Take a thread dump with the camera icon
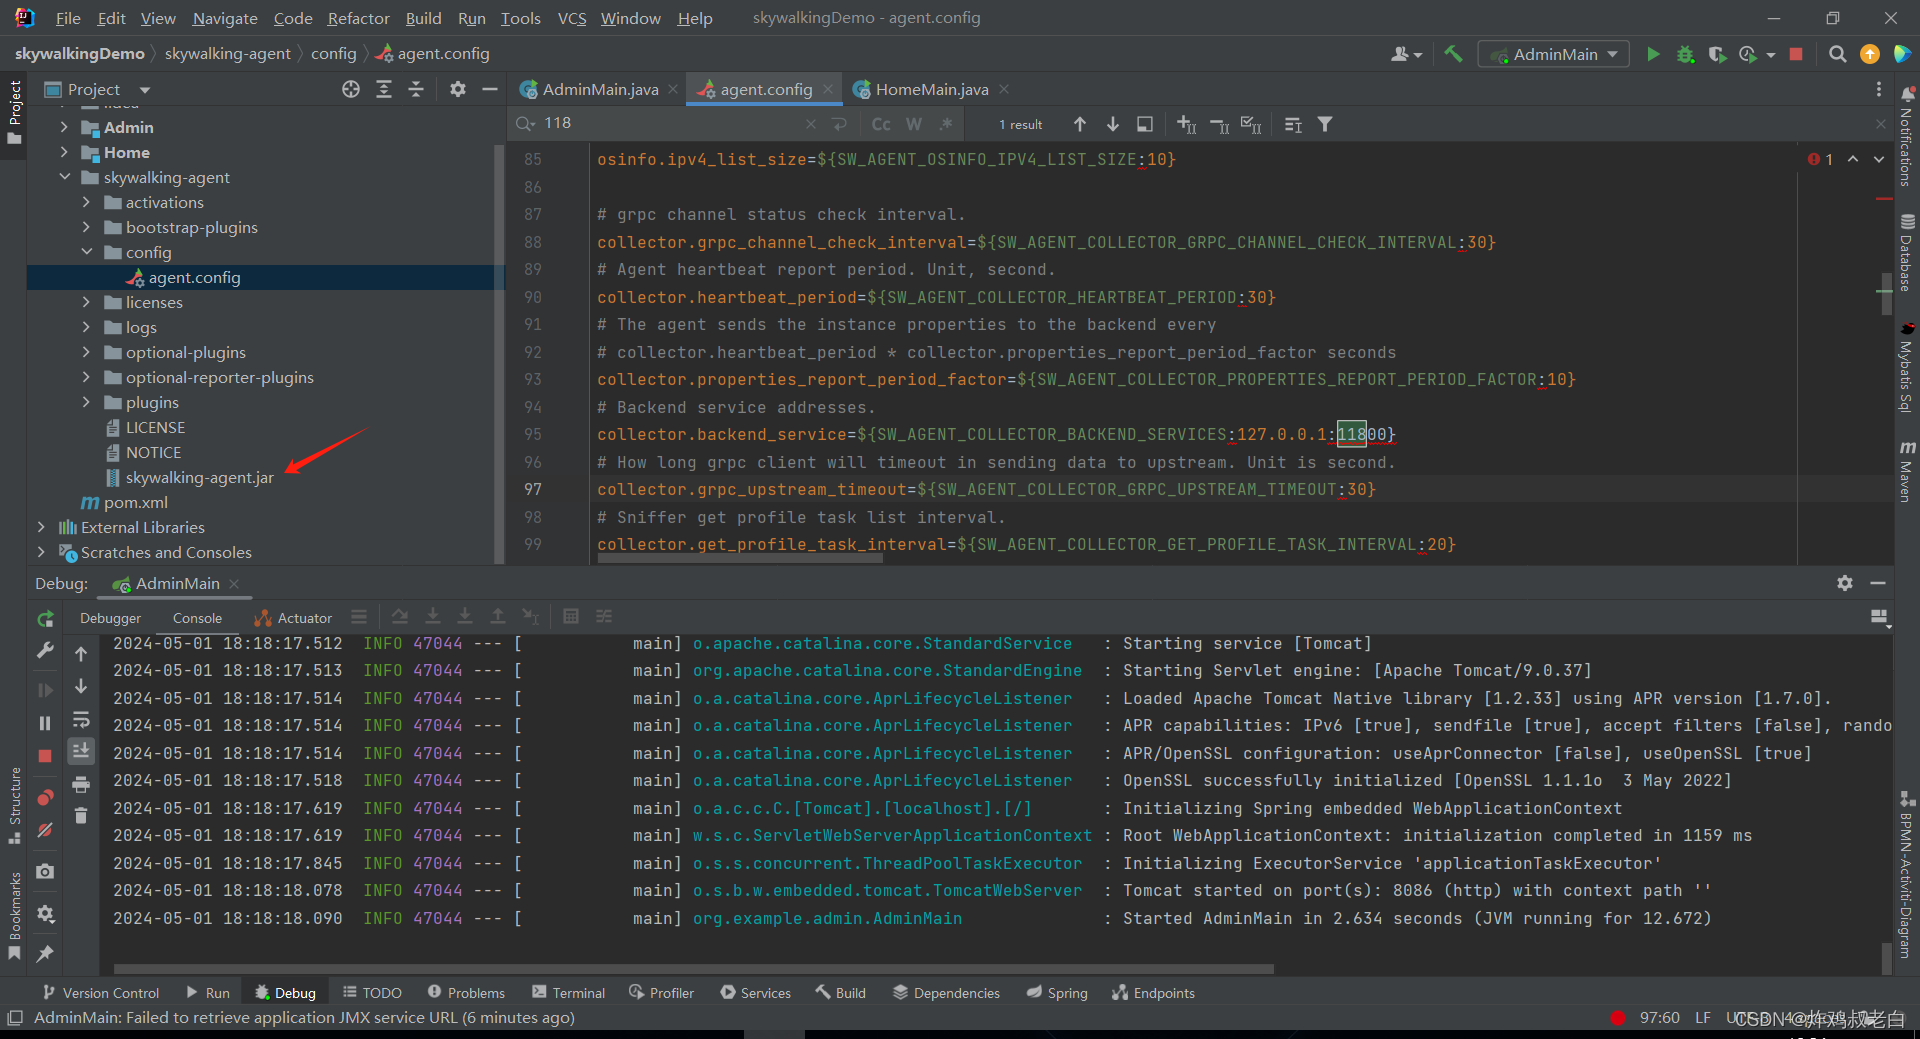Image resolution: width=1920 pixels, height=1039 pixels. [45, 872]
